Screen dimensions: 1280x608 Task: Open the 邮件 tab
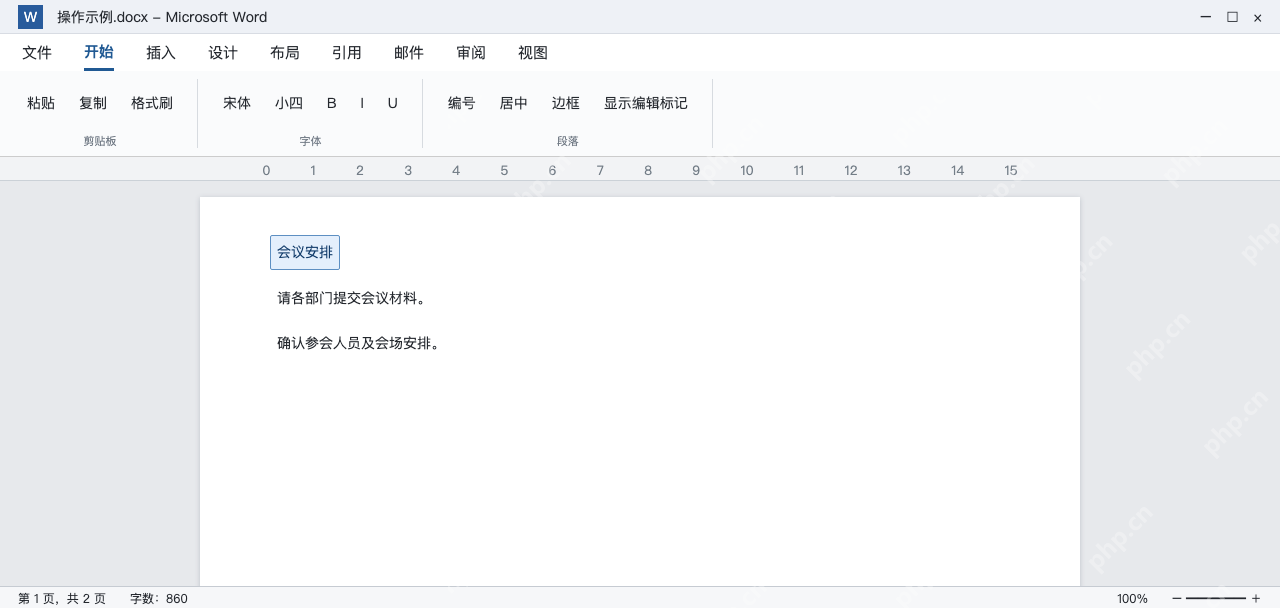[409, 53]
